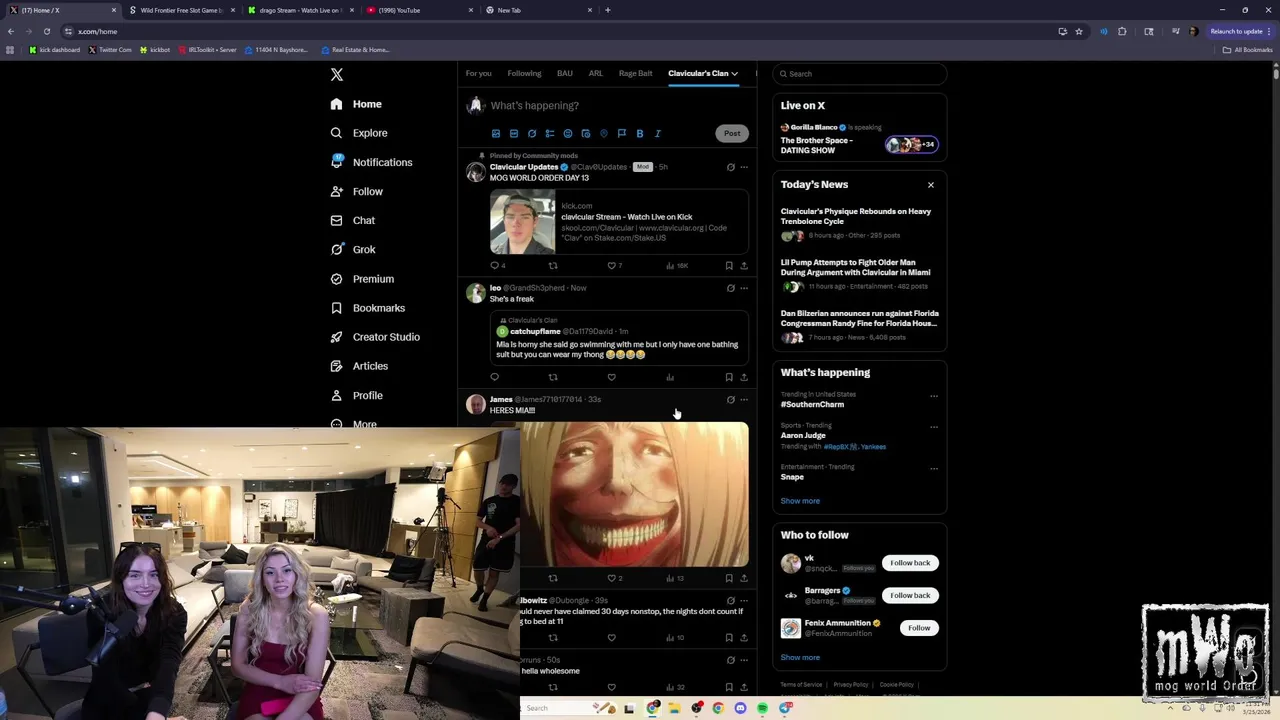Open James's smiling face image
Viewport: 1280px width, 720px height.
634,494
